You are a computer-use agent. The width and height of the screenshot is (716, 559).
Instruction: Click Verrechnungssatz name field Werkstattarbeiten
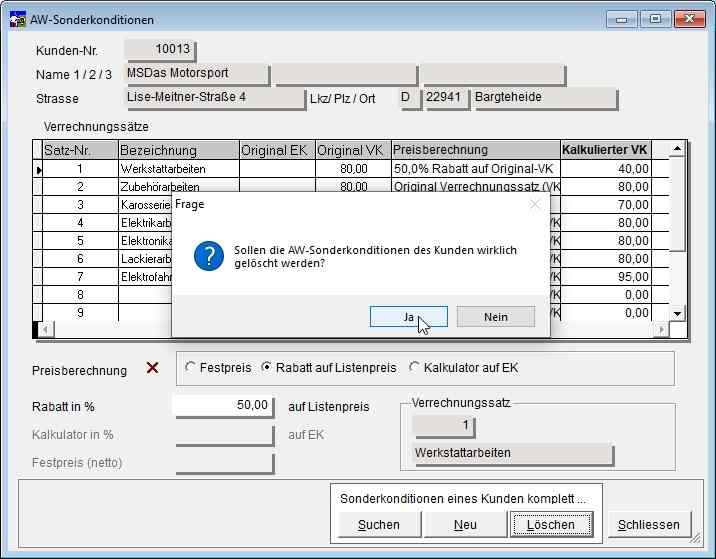pos(513,454)
